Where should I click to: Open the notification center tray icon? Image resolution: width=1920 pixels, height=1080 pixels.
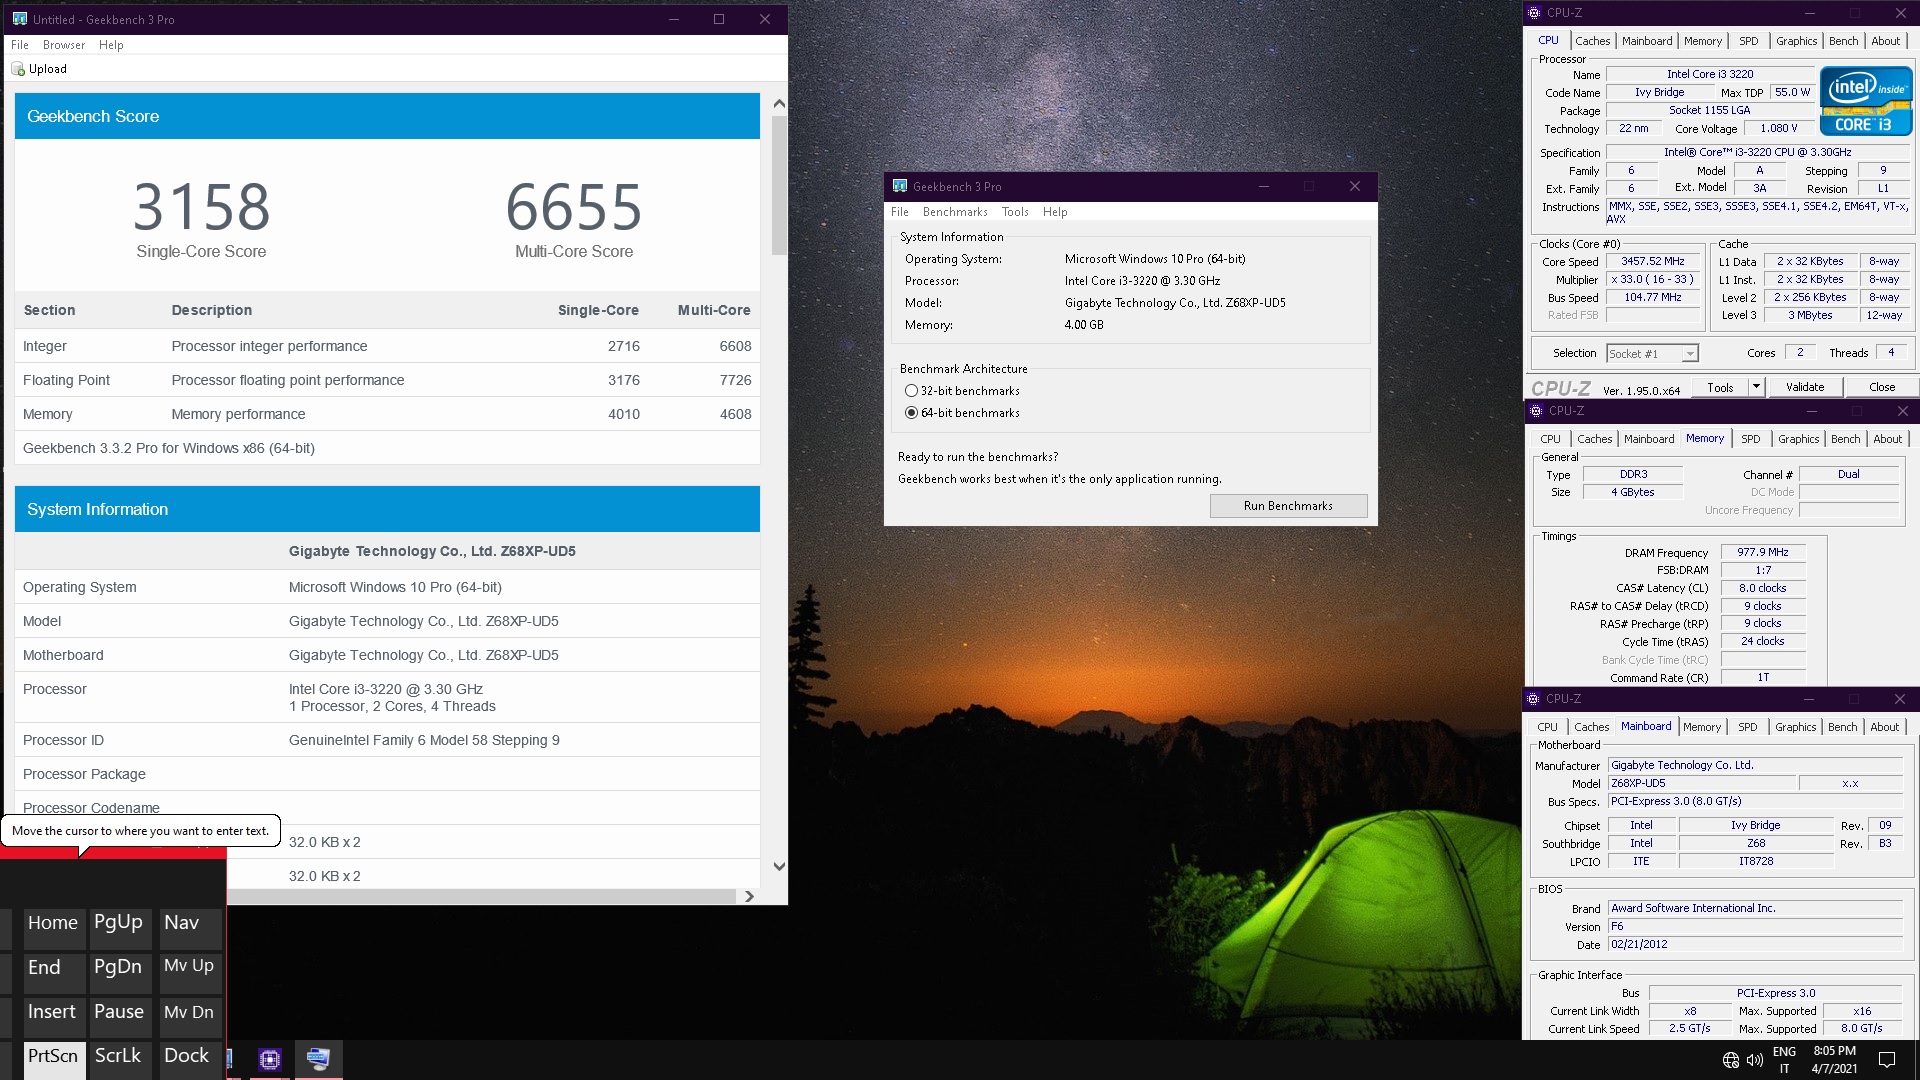1887,1060
